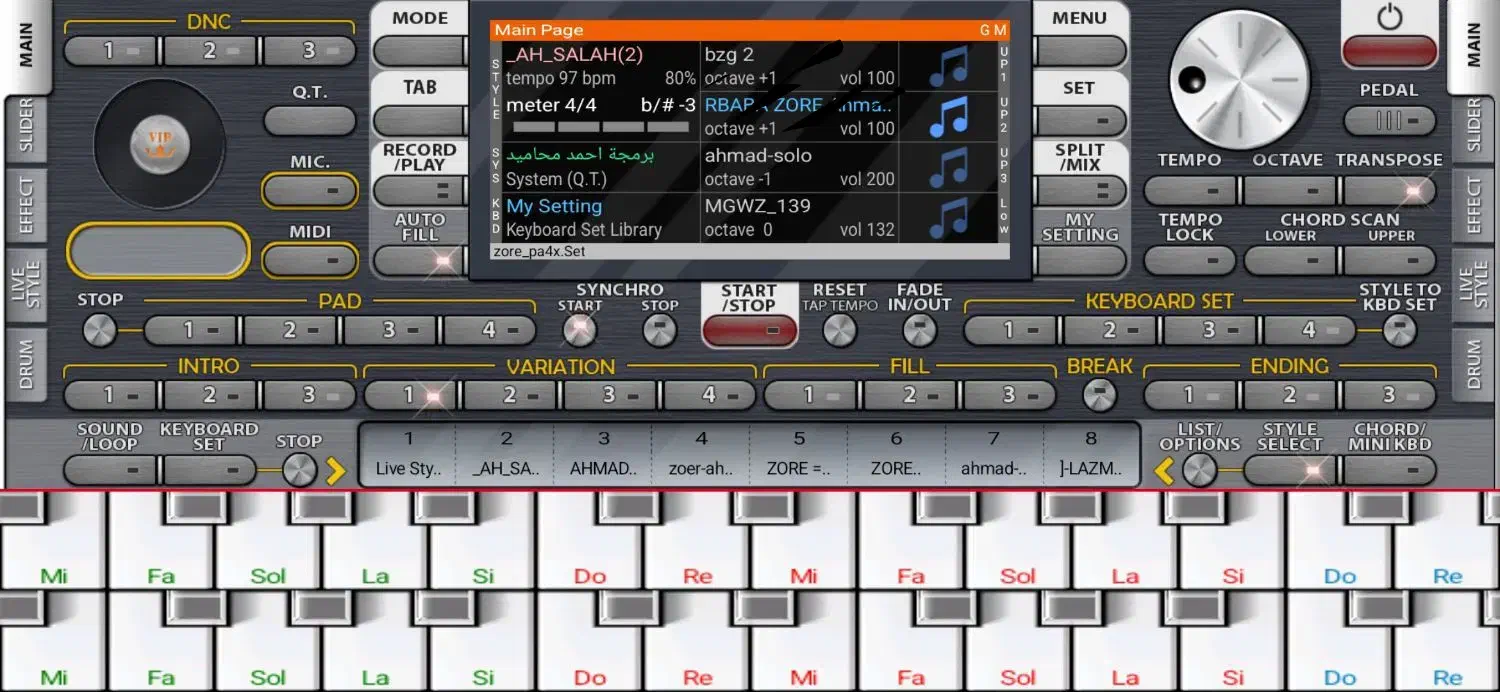Open the List/Options round button
The image size is (1500, 692).
click(x=1200, y=469)
